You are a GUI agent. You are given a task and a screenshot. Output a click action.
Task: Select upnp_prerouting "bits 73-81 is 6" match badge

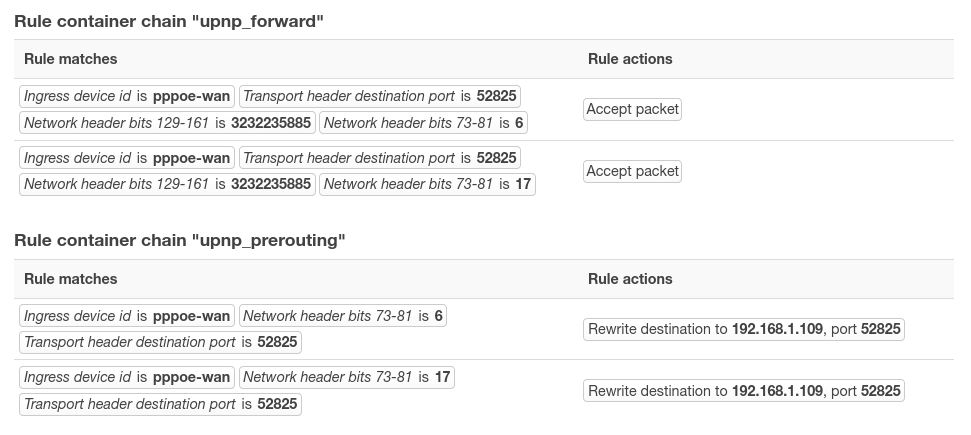pos(343,316)
